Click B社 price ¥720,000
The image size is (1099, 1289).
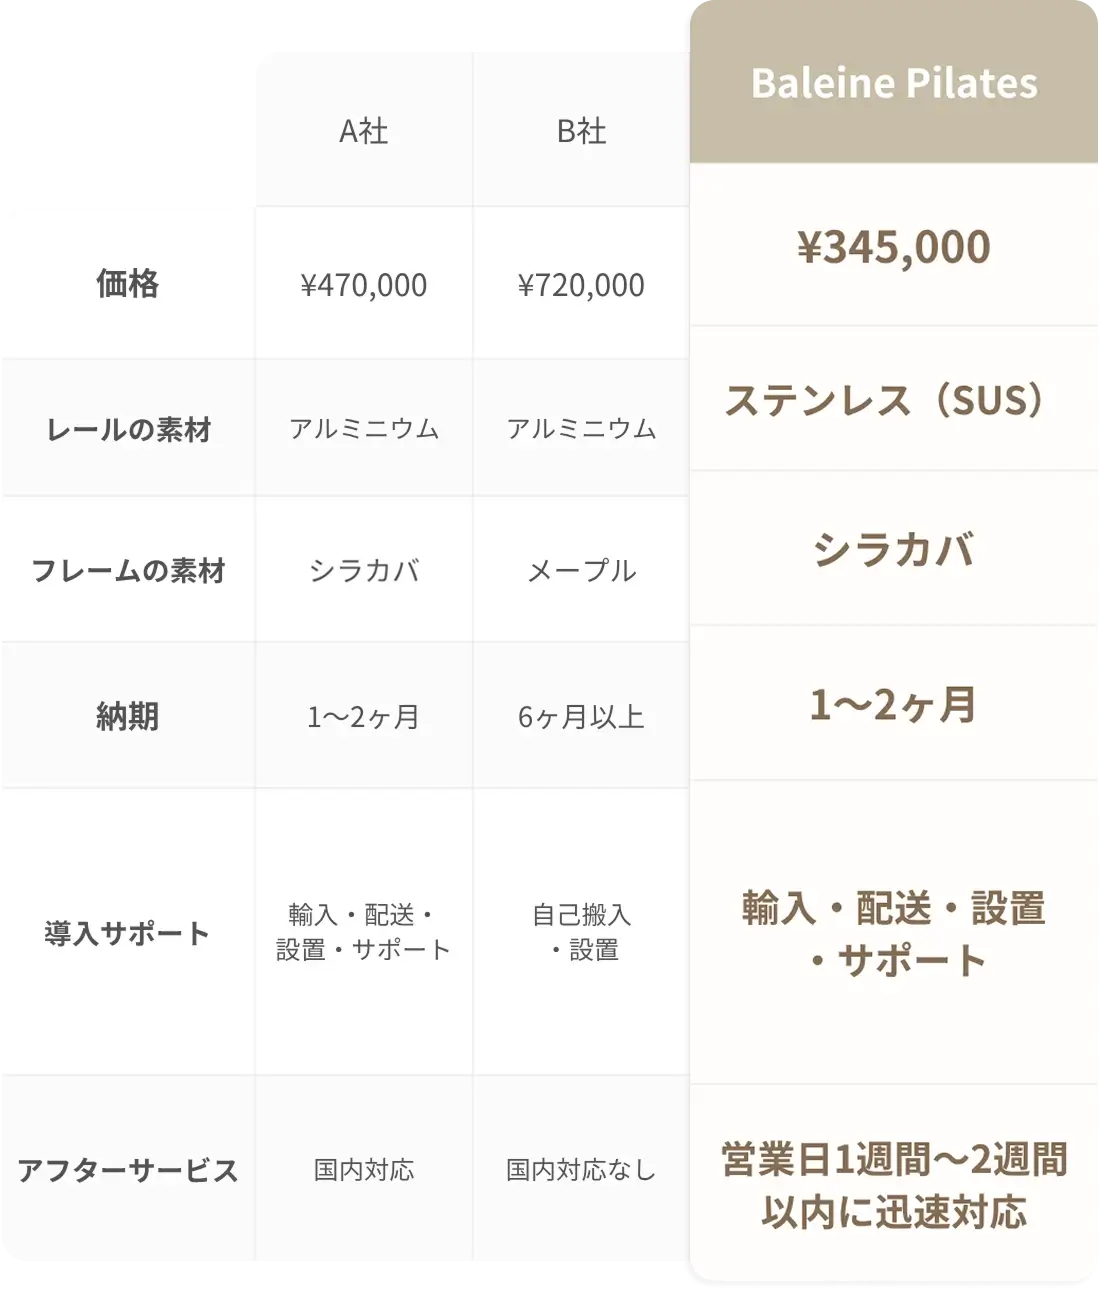tap(581, 285)
